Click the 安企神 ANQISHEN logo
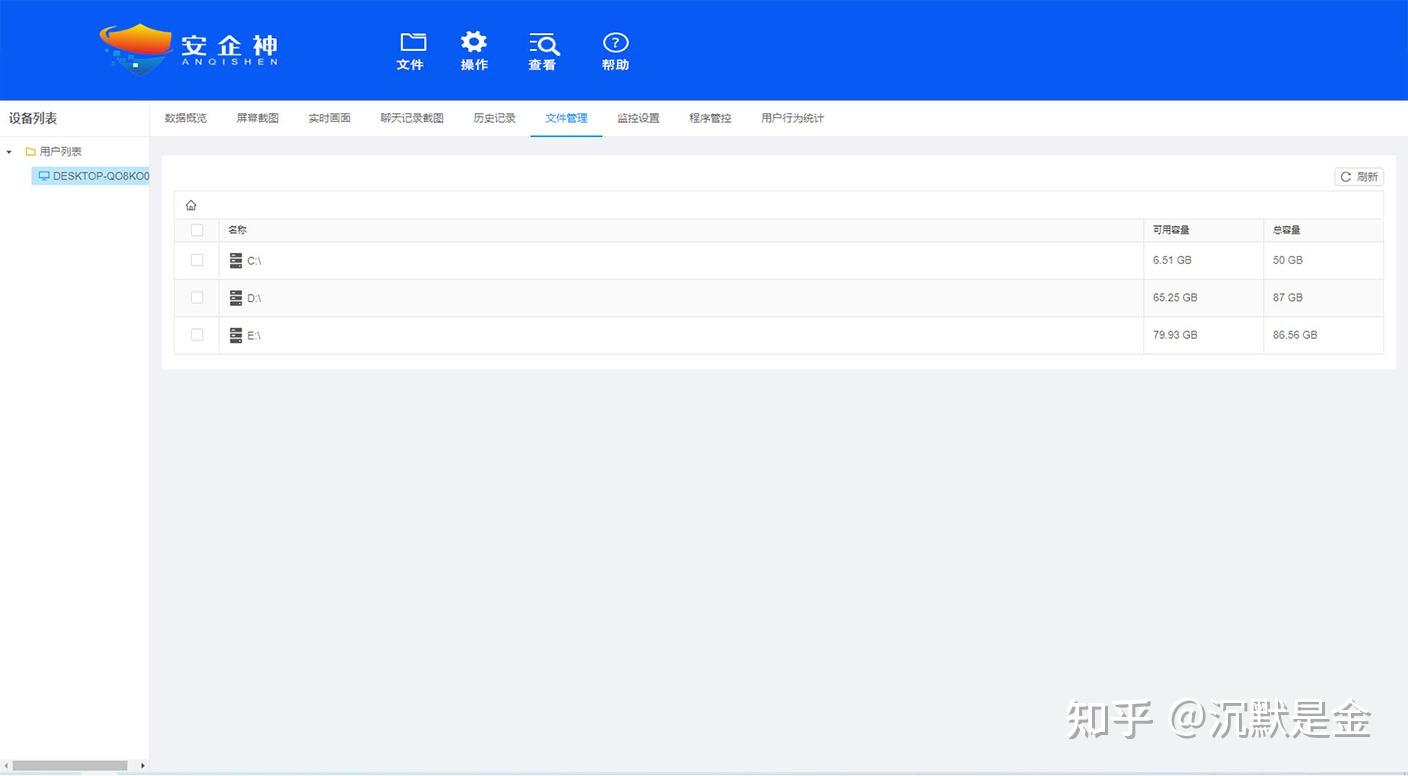This screenshot has height=776, width=1408. tap(189, 48)
